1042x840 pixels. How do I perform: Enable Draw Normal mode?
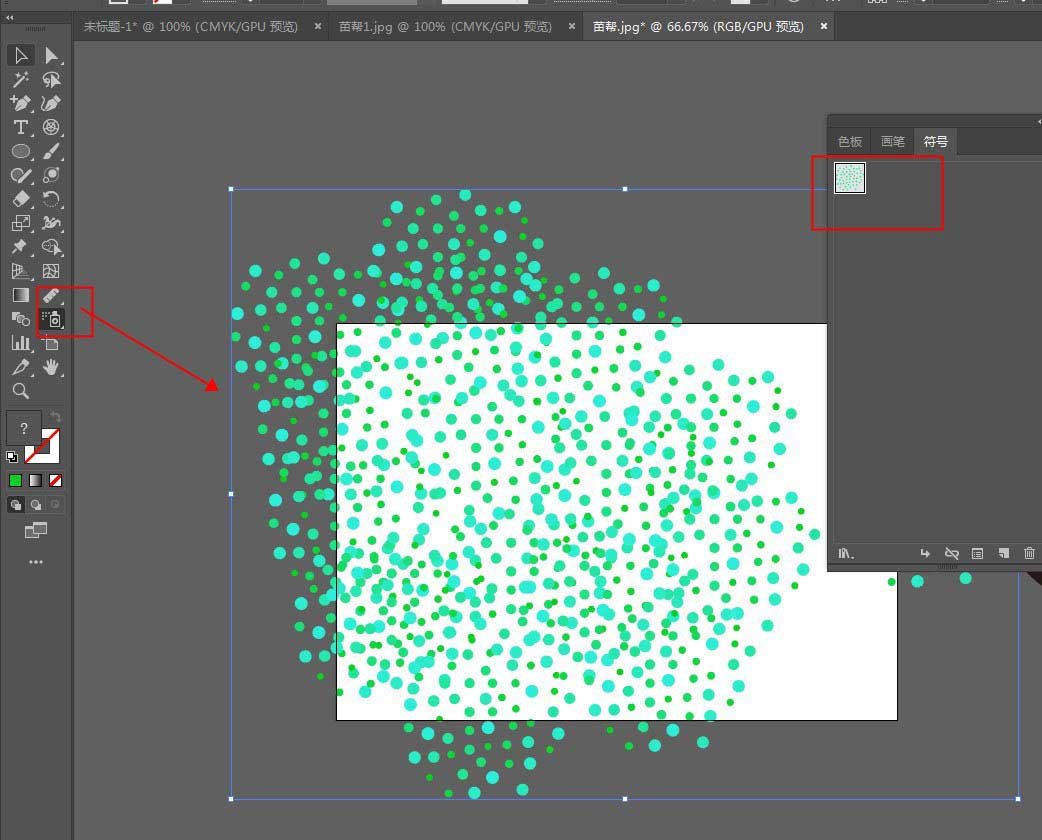(15, 505)
